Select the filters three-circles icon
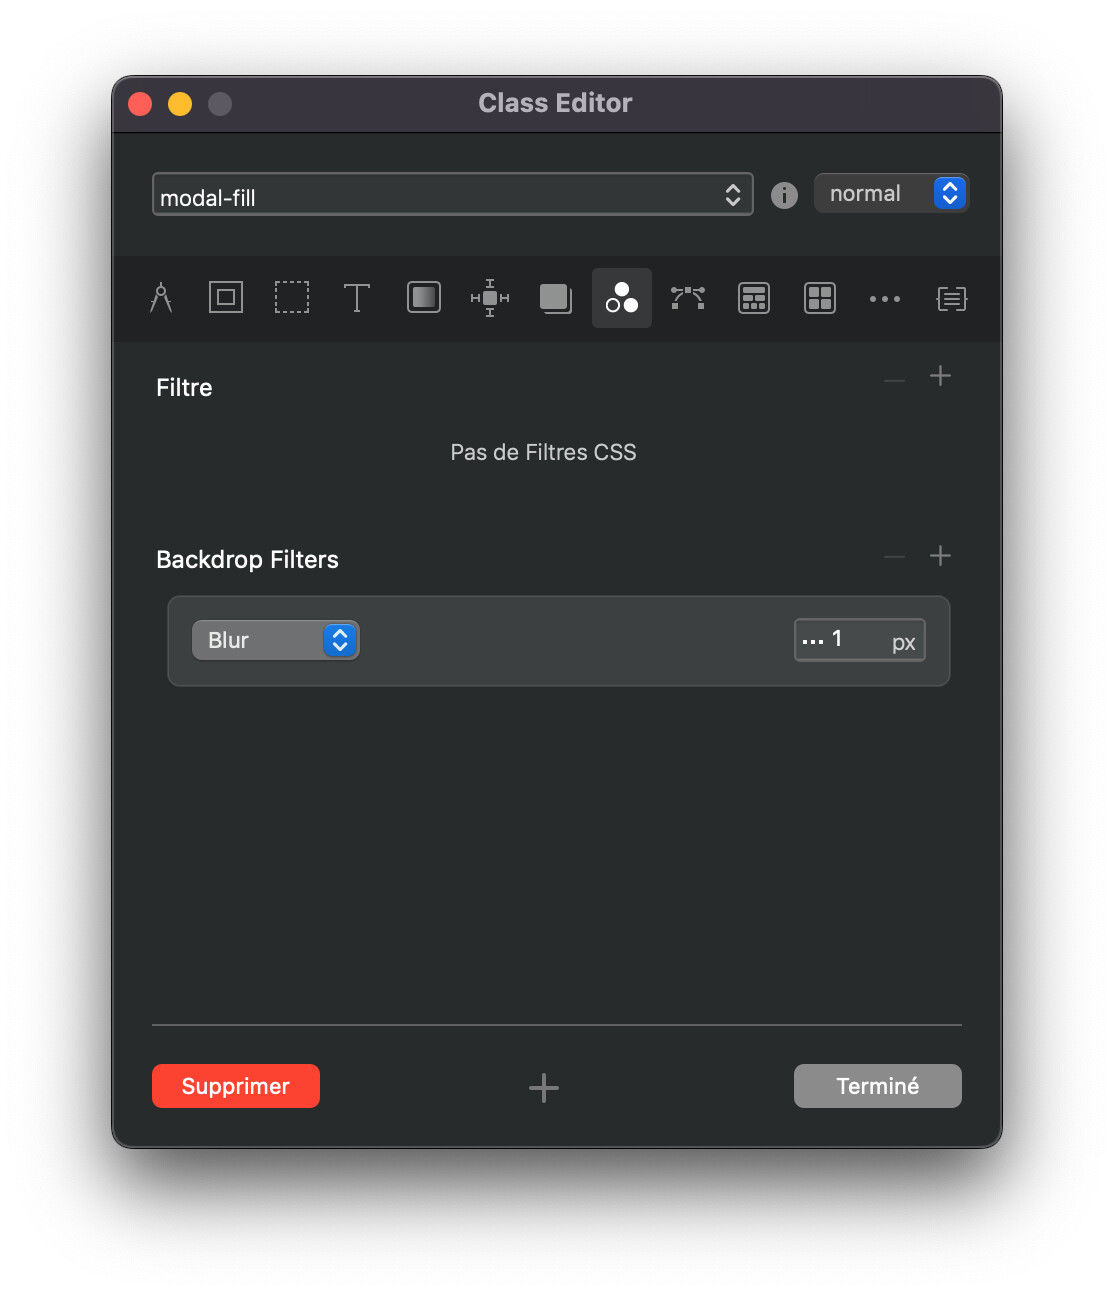Image resolution: width=1114 pixels, height=1296 pixels. click(x=622, y=298)
